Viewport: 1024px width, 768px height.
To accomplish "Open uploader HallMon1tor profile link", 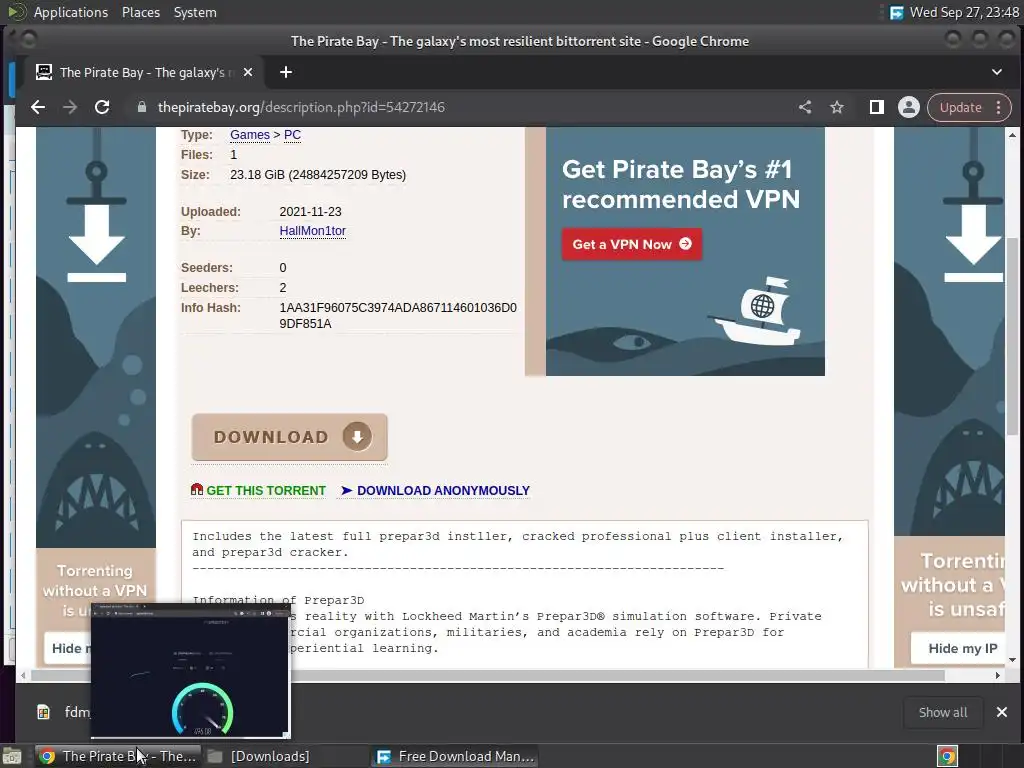I will pos(312,231).
